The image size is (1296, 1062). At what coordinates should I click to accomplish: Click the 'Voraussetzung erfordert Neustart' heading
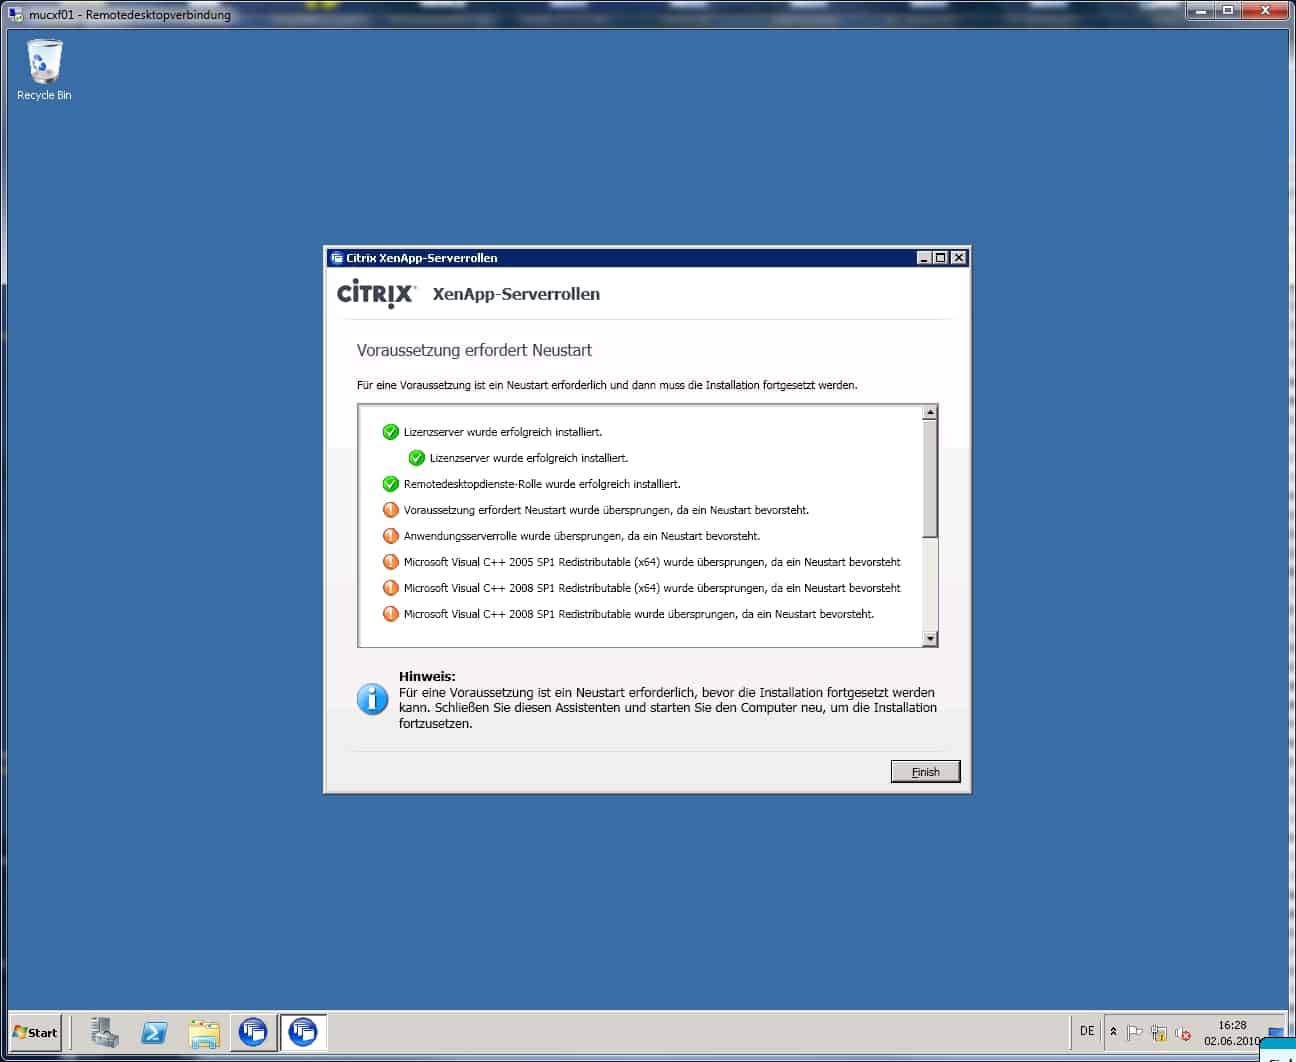(x=474, y=350)
